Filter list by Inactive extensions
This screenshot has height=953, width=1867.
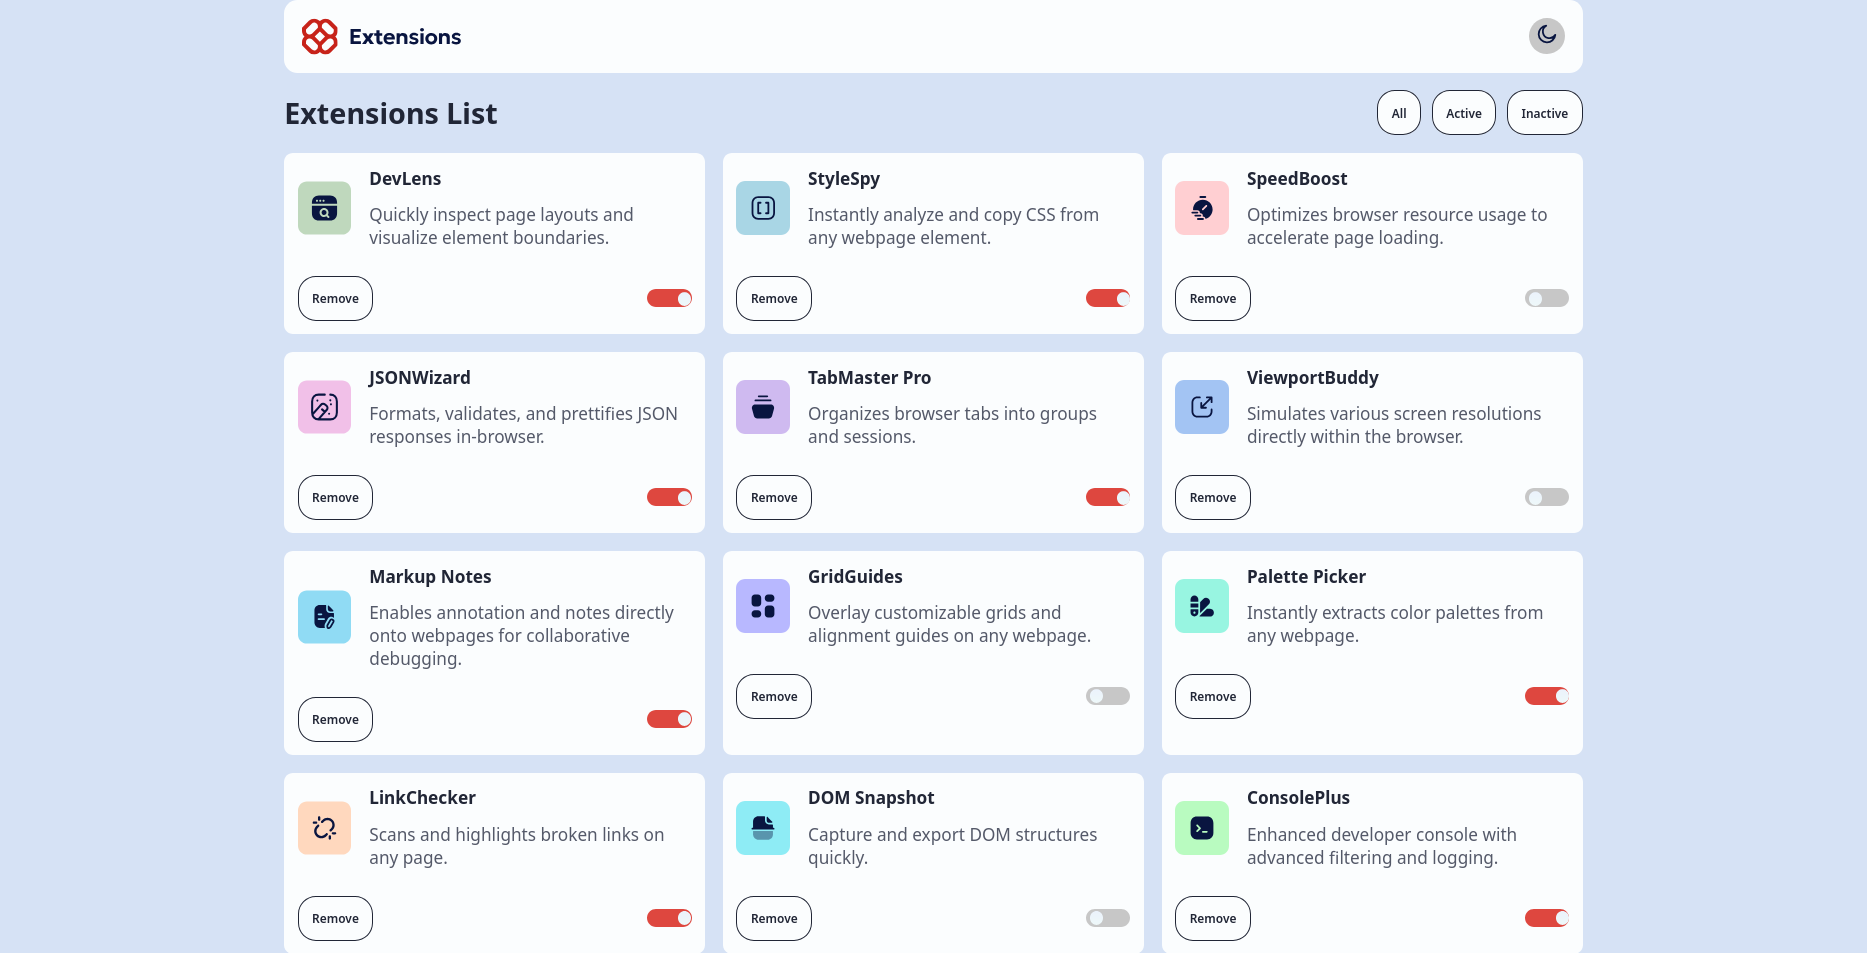click(1544, 113)
